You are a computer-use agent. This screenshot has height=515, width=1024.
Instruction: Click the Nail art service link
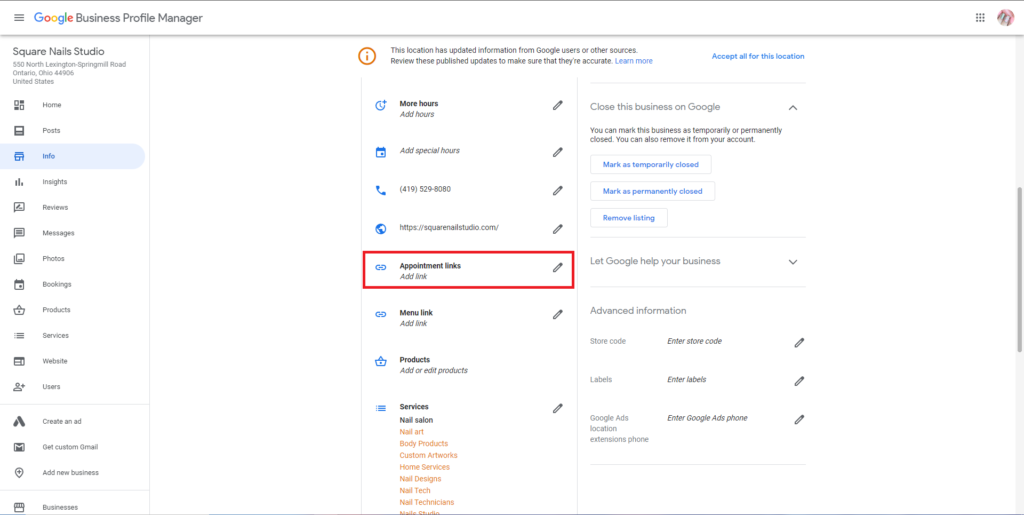(411, 432)
